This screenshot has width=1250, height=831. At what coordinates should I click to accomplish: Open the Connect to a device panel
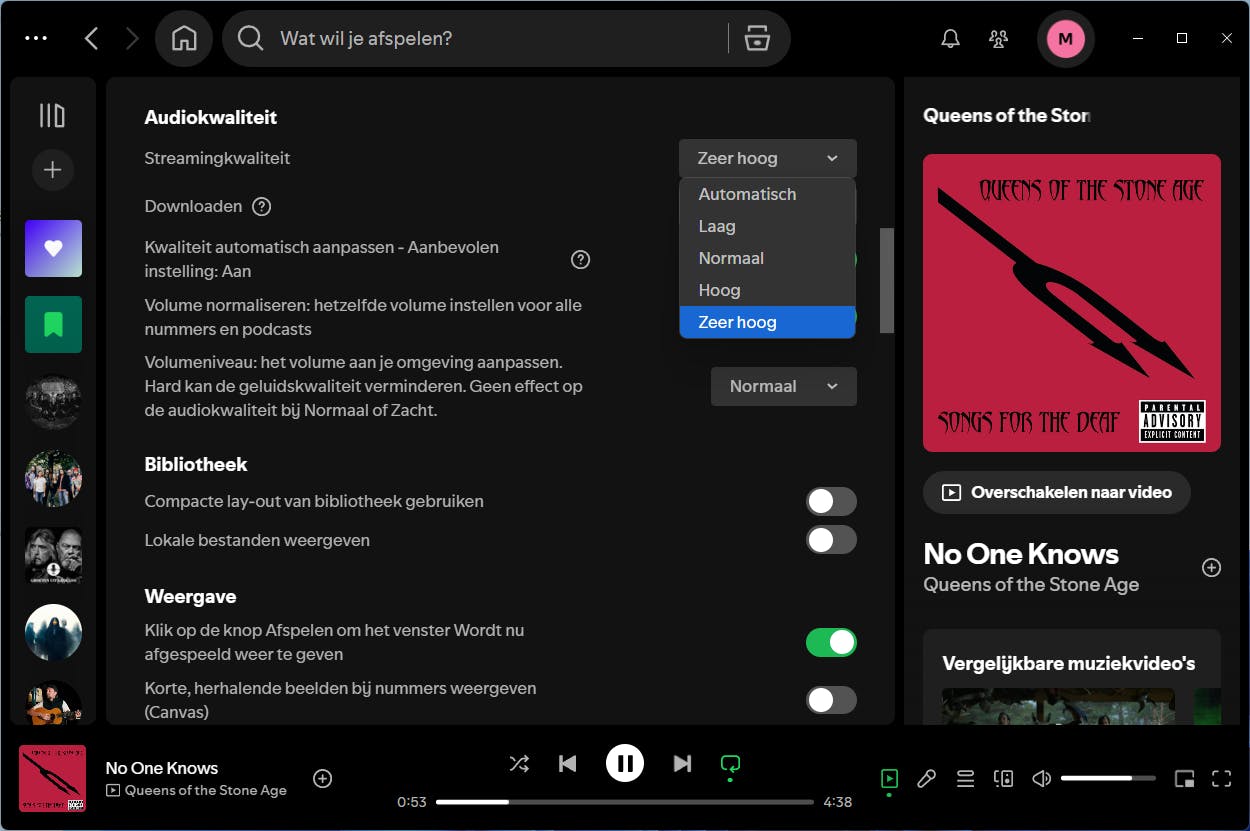click(x=1003, y=778)
